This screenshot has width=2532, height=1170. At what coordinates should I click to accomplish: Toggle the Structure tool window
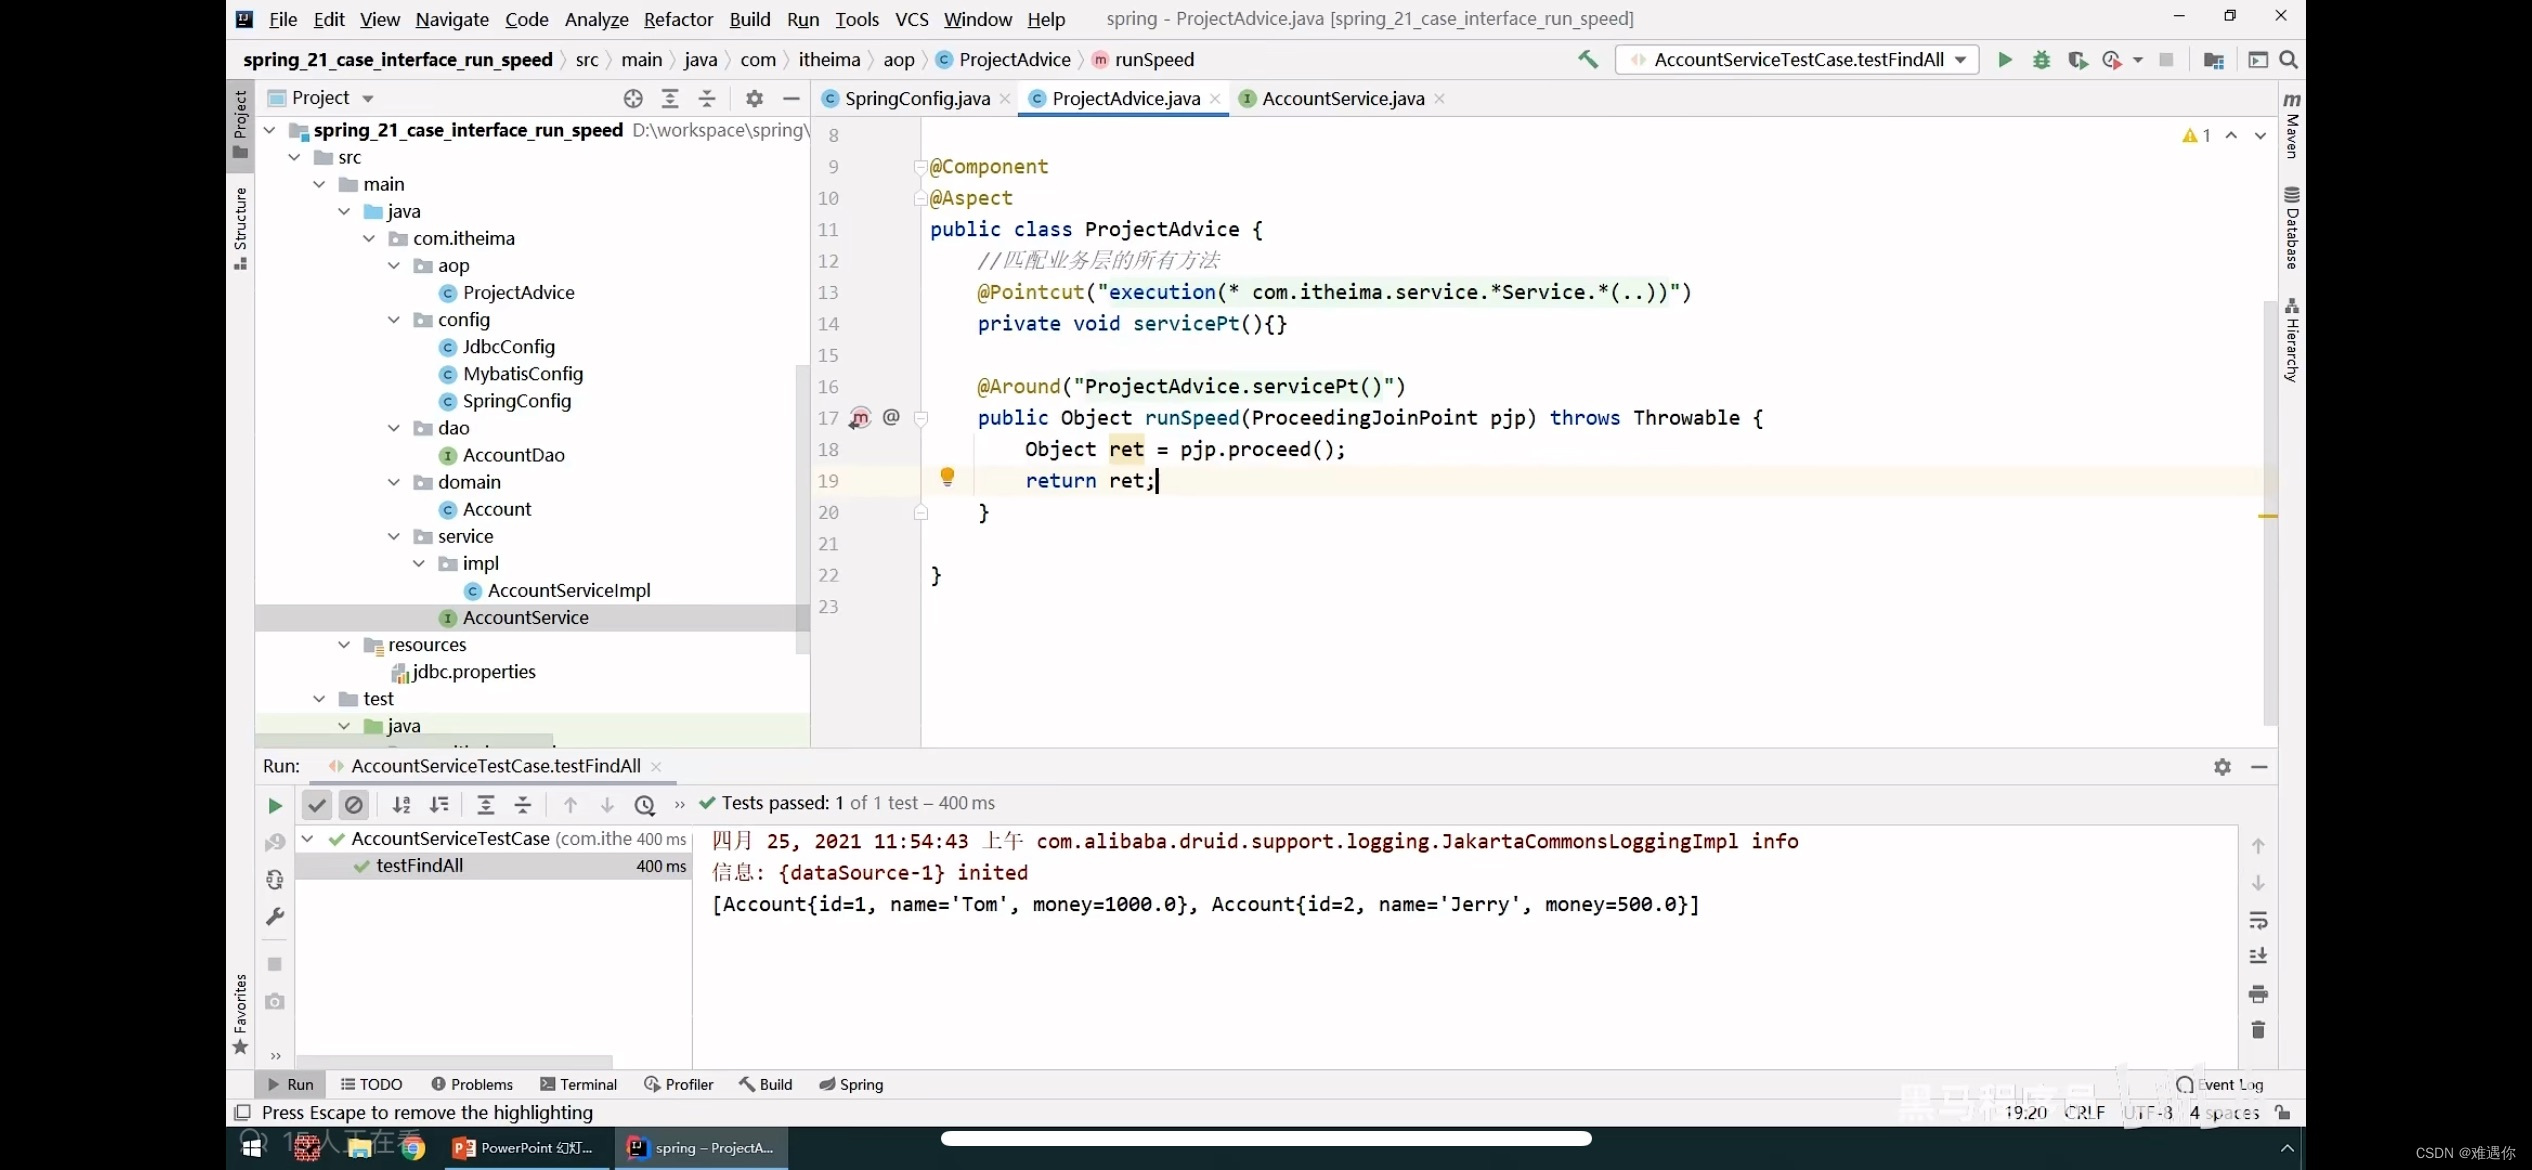pos(240,228)
